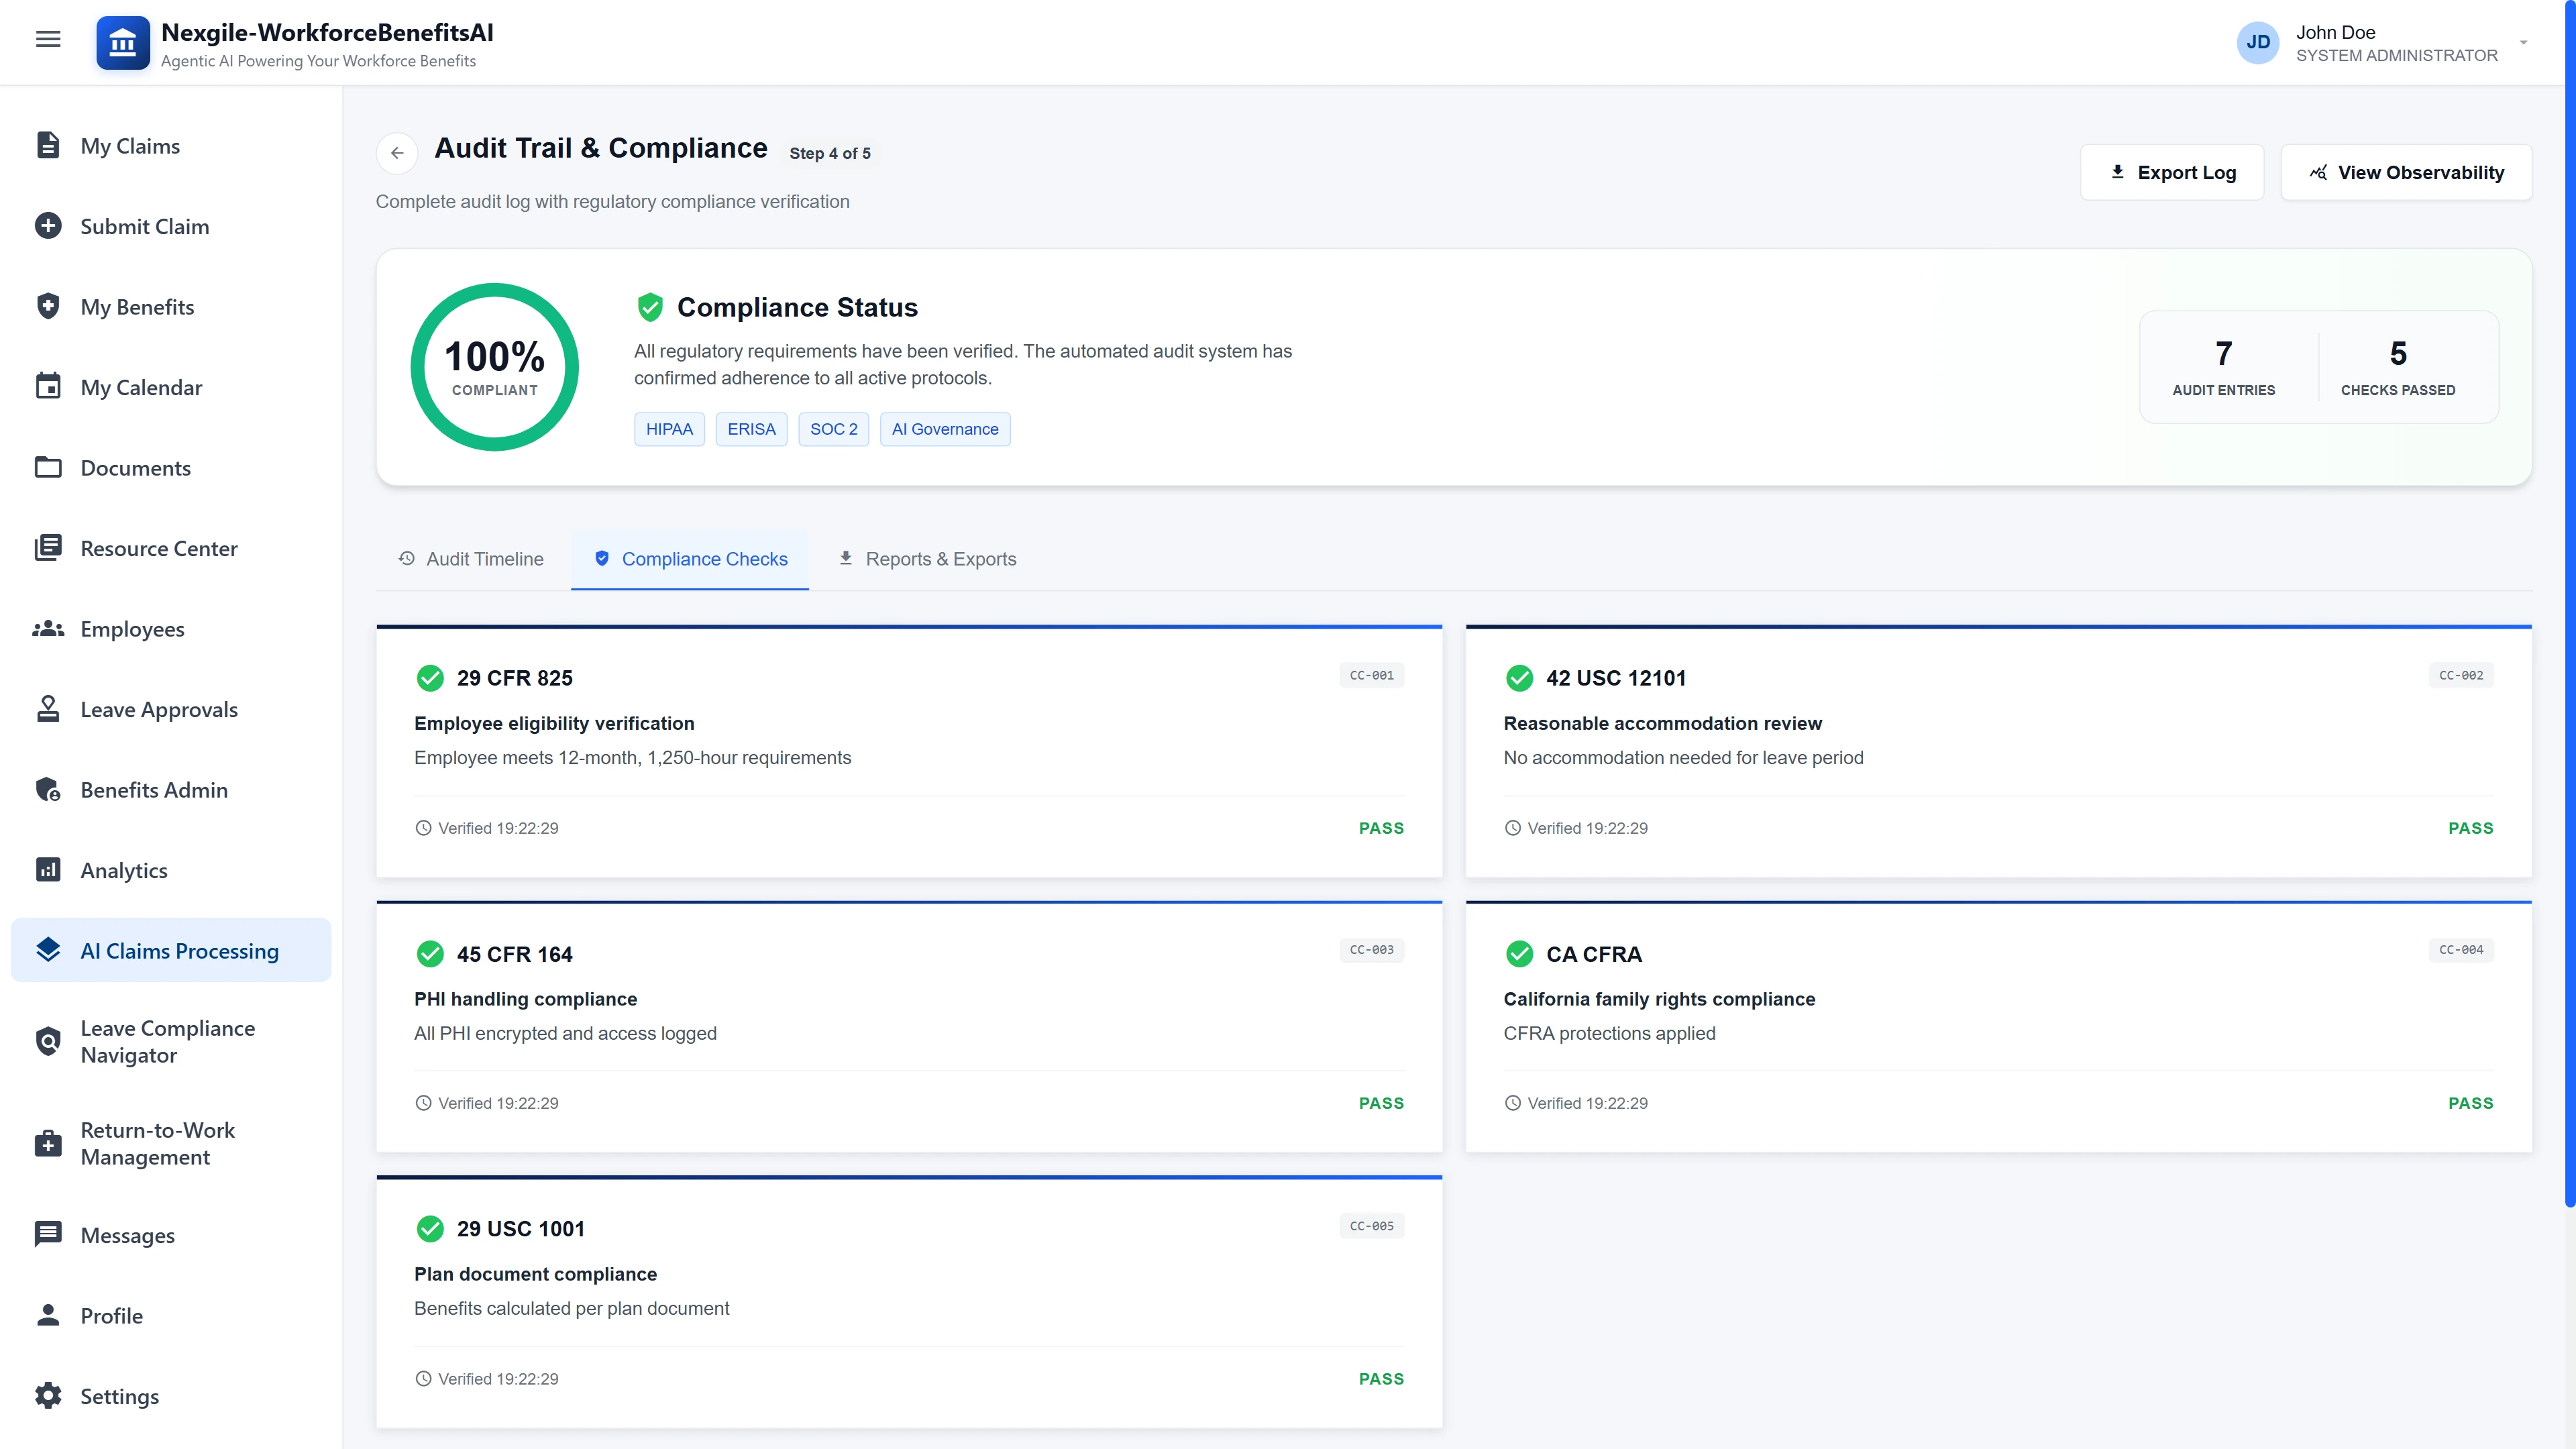Select the AI Governance badge
The image size is (2576, 1449).
pos(944,429)
